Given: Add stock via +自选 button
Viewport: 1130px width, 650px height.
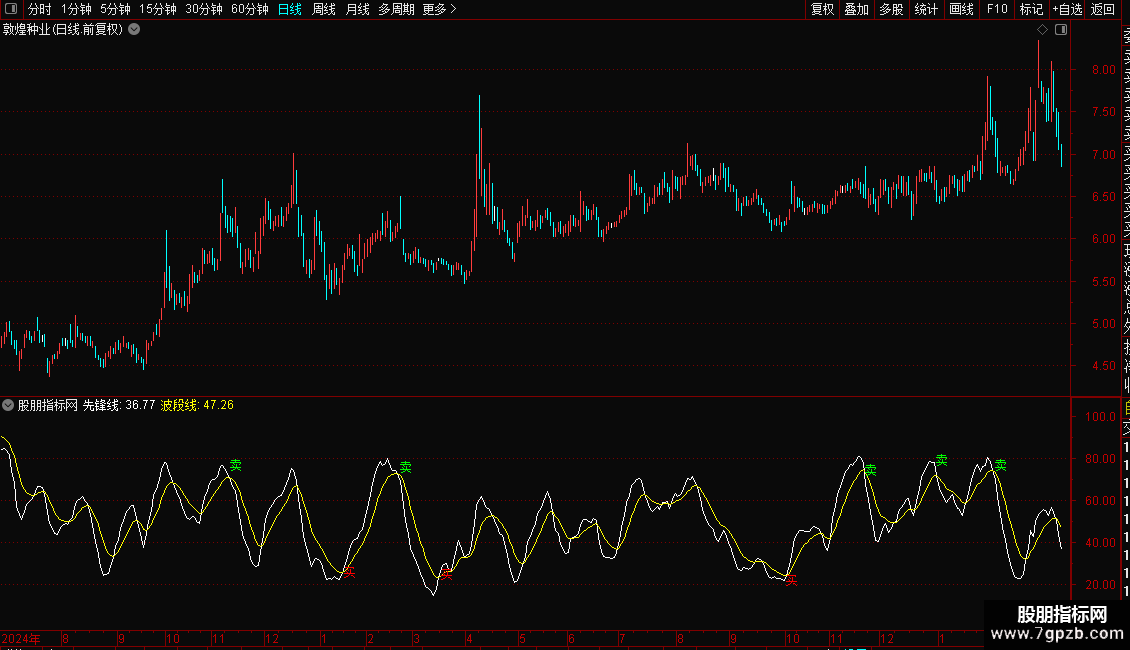Looking at the screenshot, I should click(x=1067, y=9).
